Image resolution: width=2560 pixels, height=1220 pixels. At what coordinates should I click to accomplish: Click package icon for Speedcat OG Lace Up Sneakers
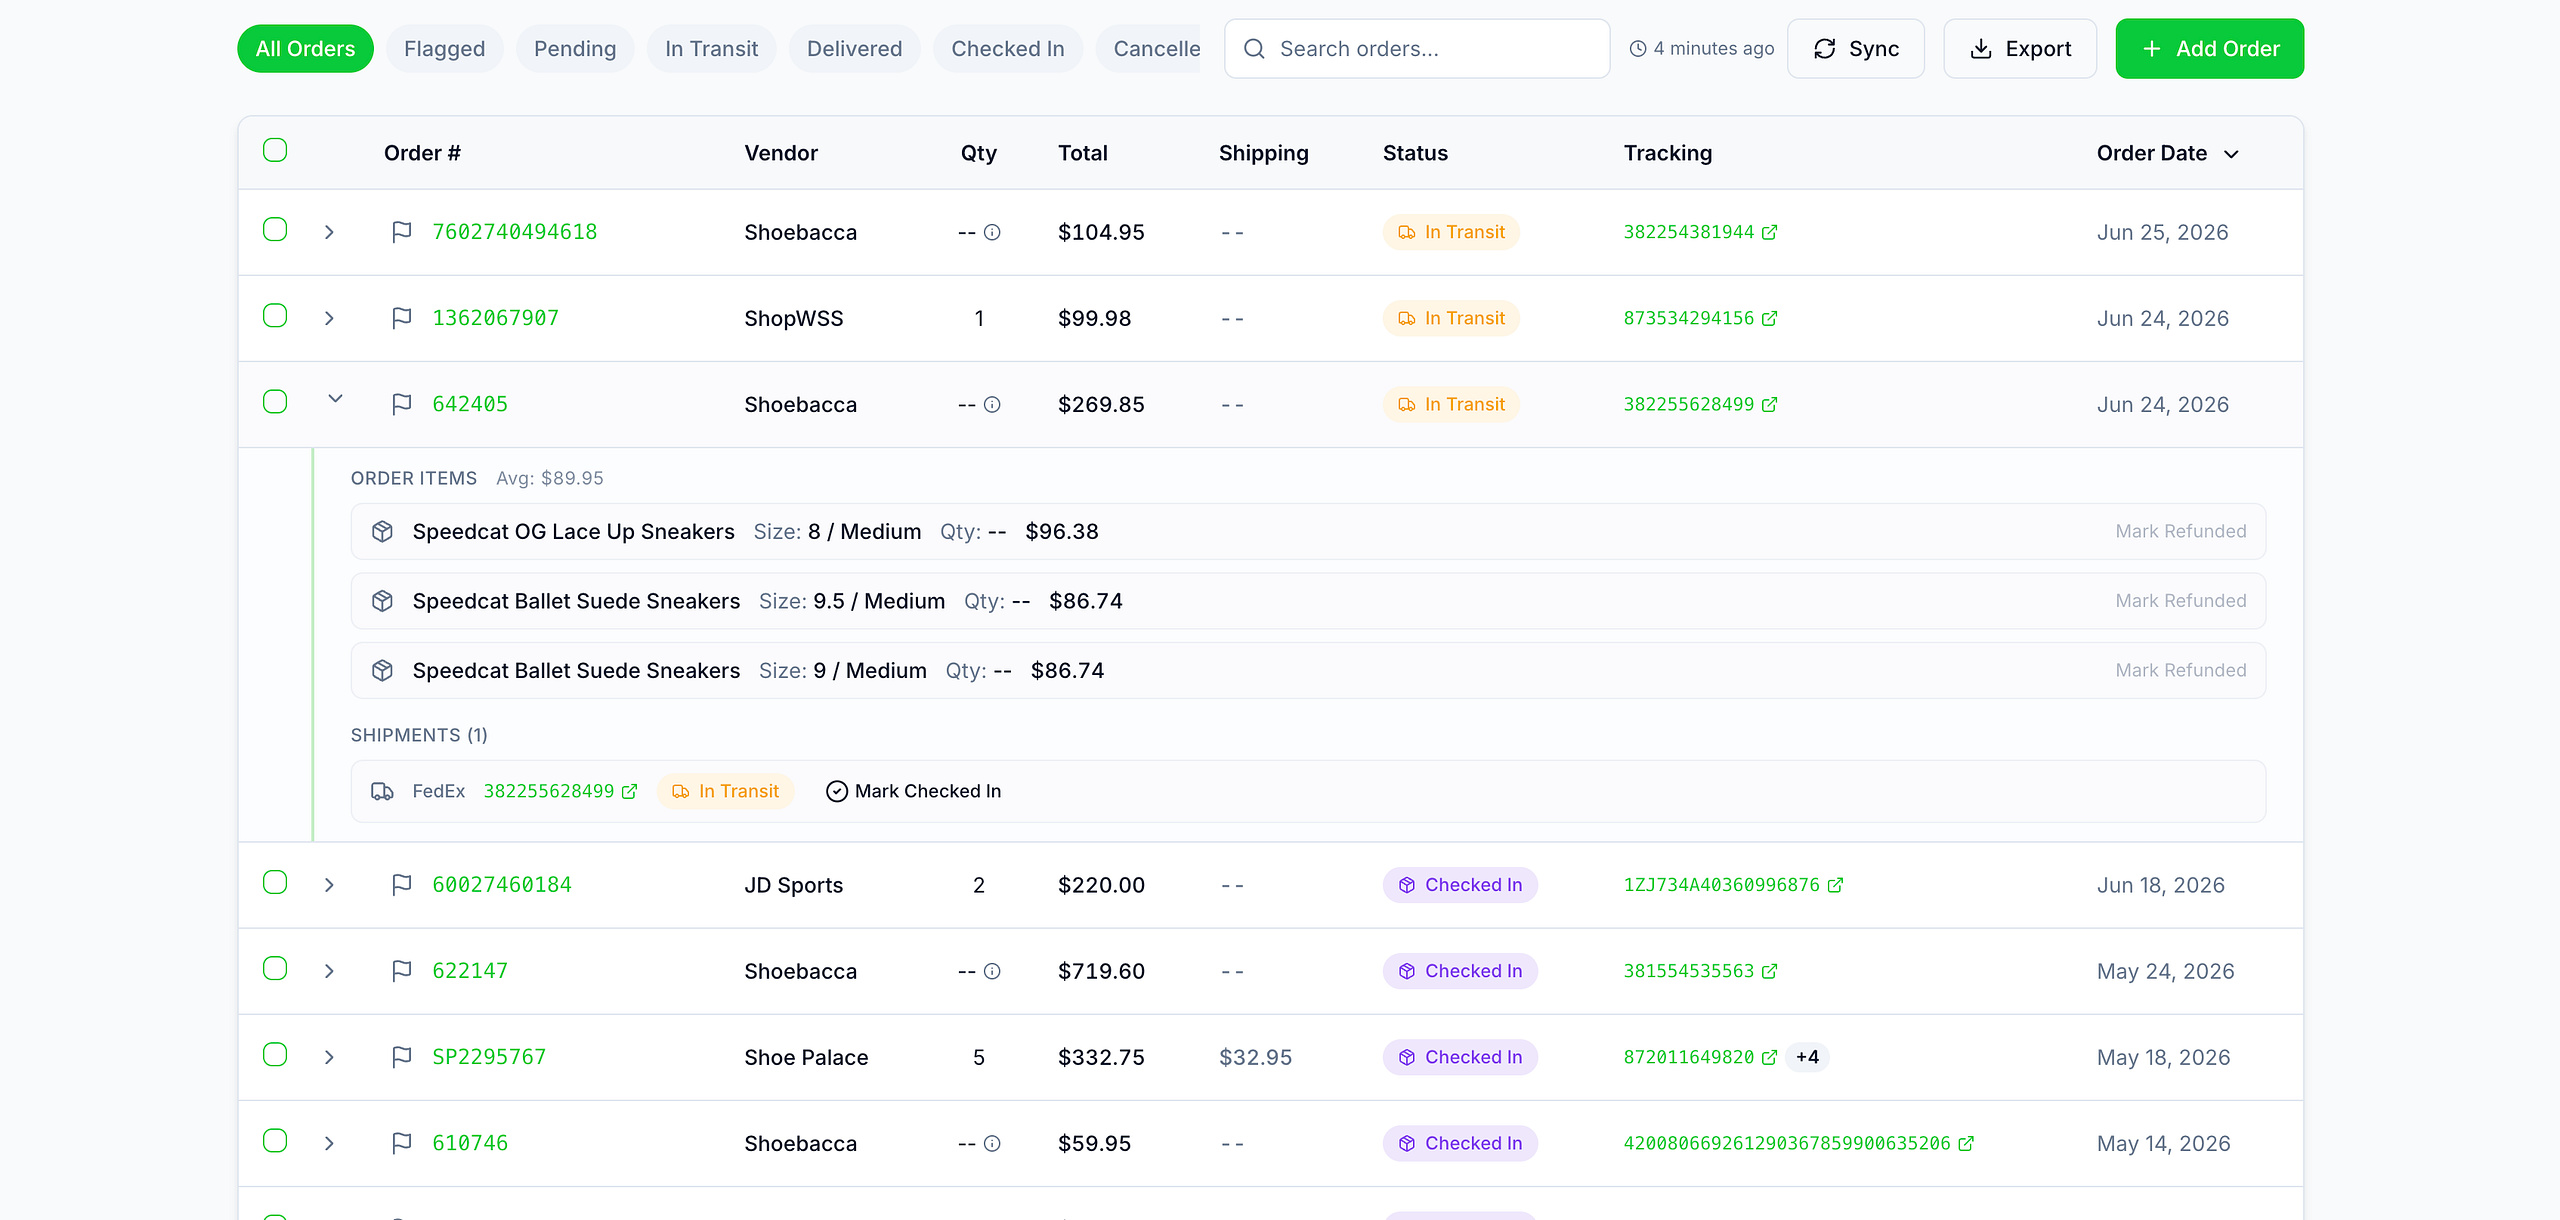pos(382,531)
